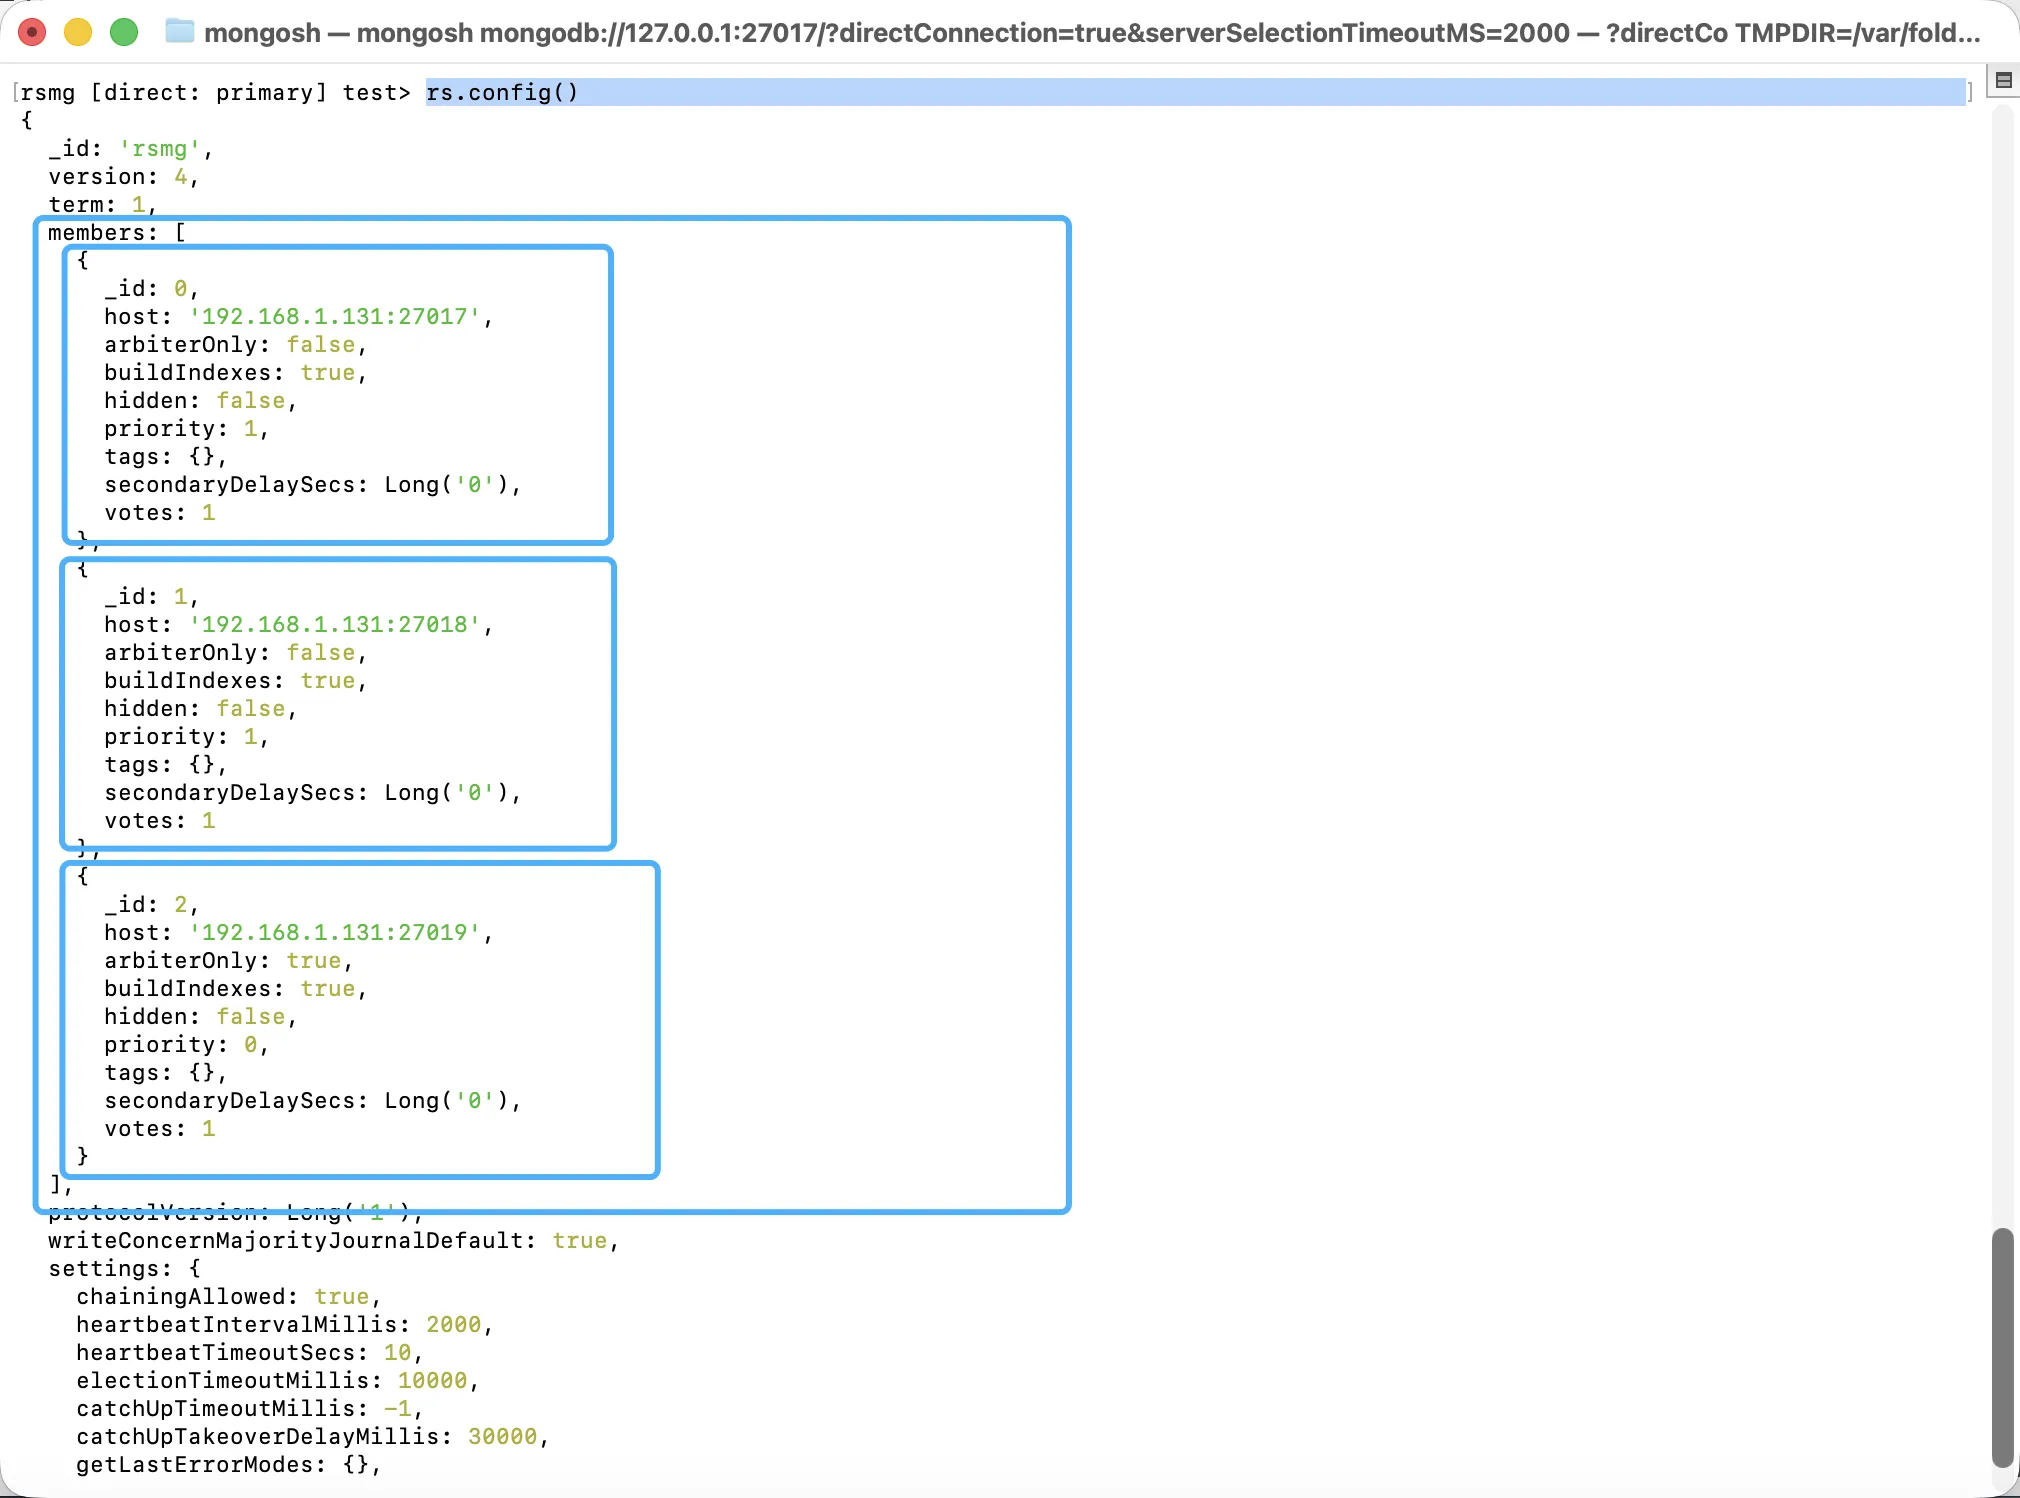The height and width of the screenshot is (1498, 2020).
Task: Click the folder proxy icon in title bar
Action: click(x=180, y=32)
